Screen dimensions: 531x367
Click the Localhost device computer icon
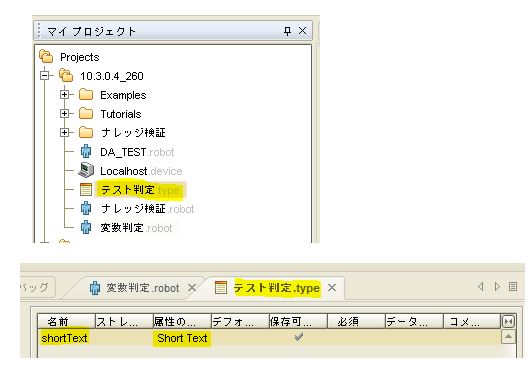(86, 170)
